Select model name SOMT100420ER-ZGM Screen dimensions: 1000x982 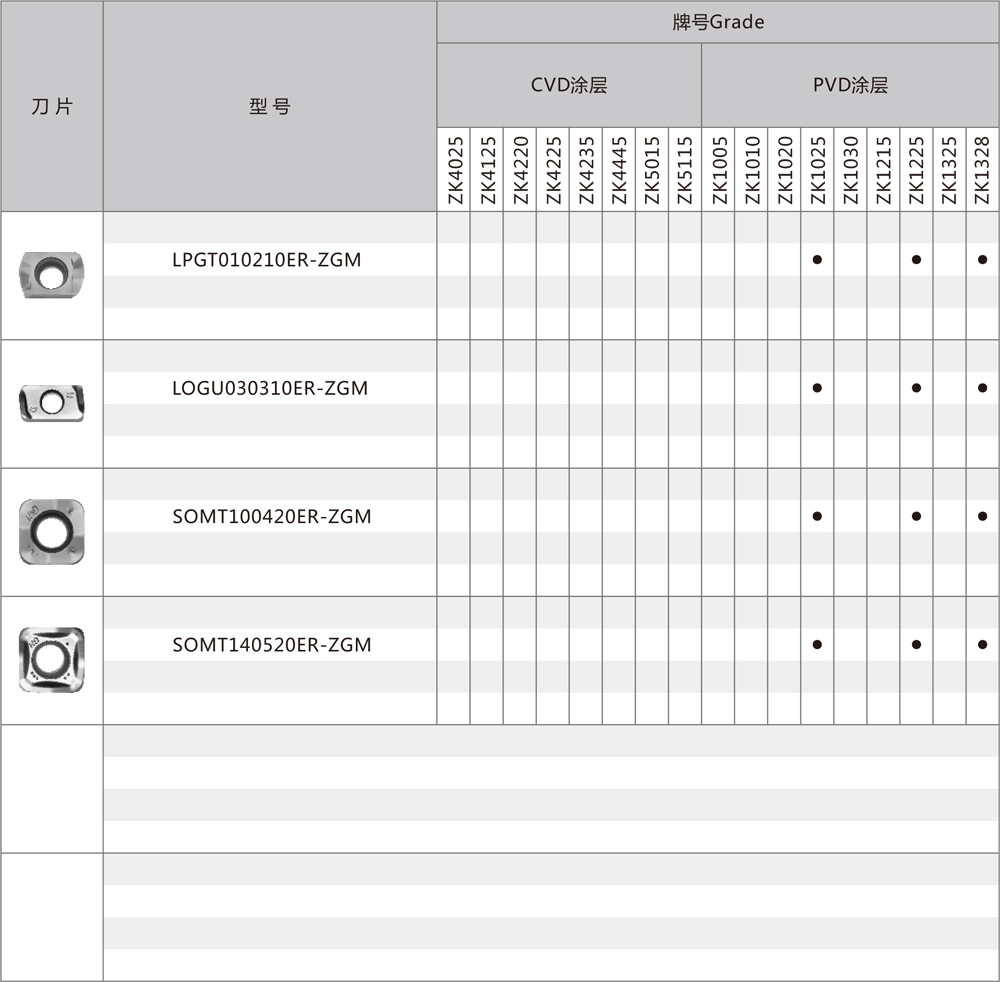tap(271, 517)
